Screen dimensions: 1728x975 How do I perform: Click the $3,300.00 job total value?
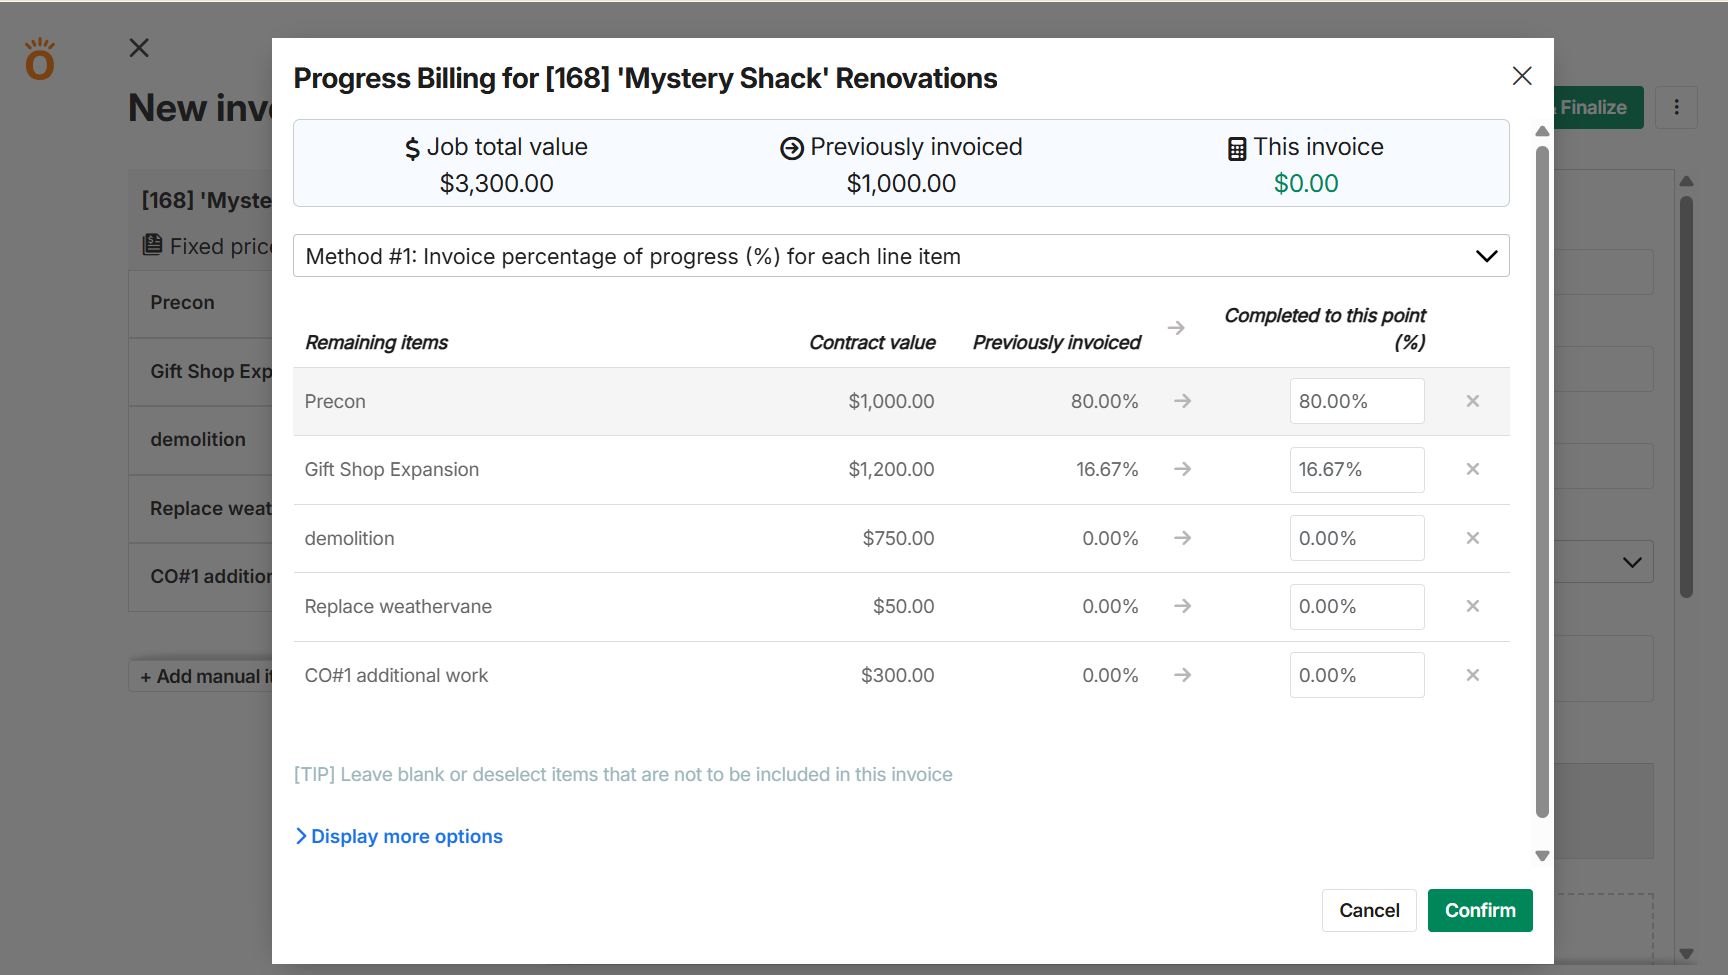coord(496,183)
